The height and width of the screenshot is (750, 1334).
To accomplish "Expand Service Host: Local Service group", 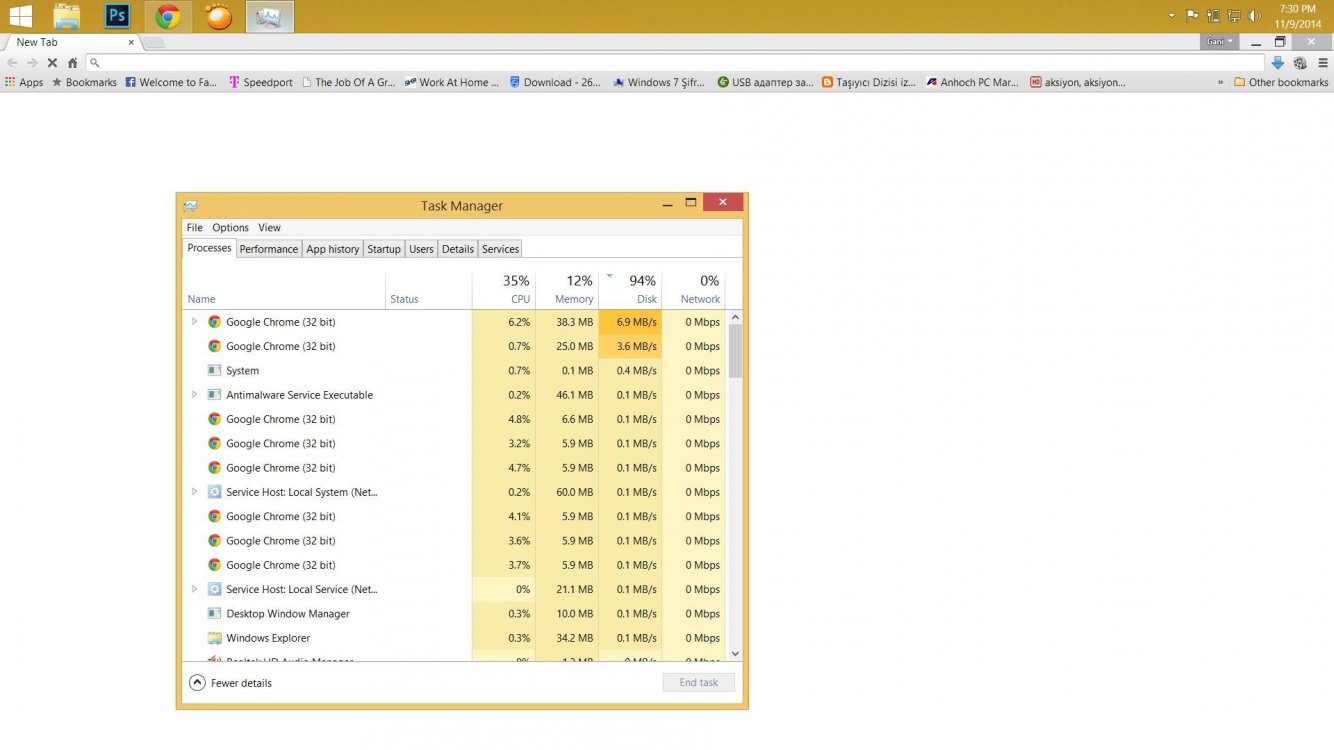I will pyautogui.click(x=194, y=589).
